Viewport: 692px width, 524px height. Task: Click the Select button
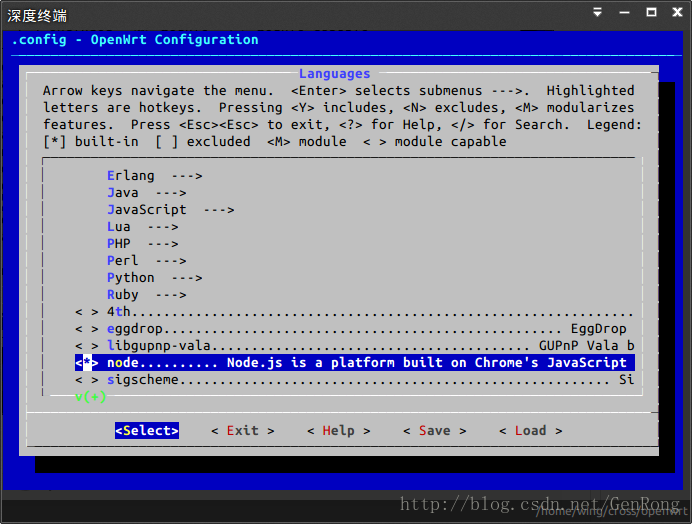pyautogui.click(x=147, y=430)
